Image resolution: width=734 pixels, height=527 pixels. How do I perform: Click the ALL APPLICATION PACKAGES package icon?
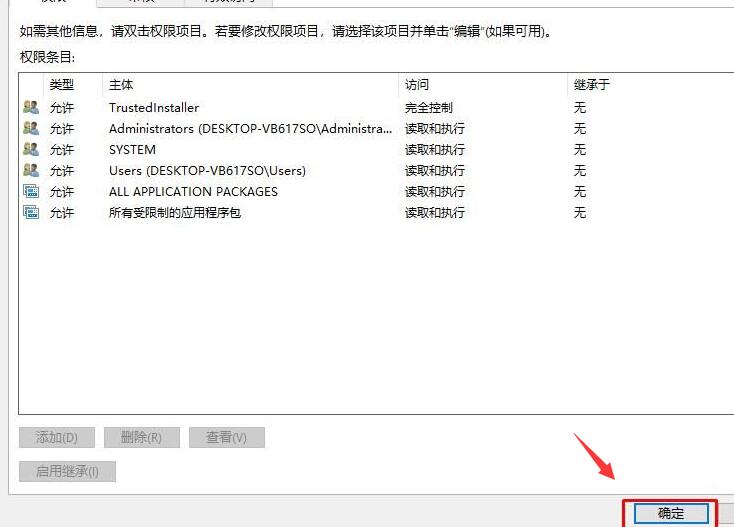(x=31, y=191)
